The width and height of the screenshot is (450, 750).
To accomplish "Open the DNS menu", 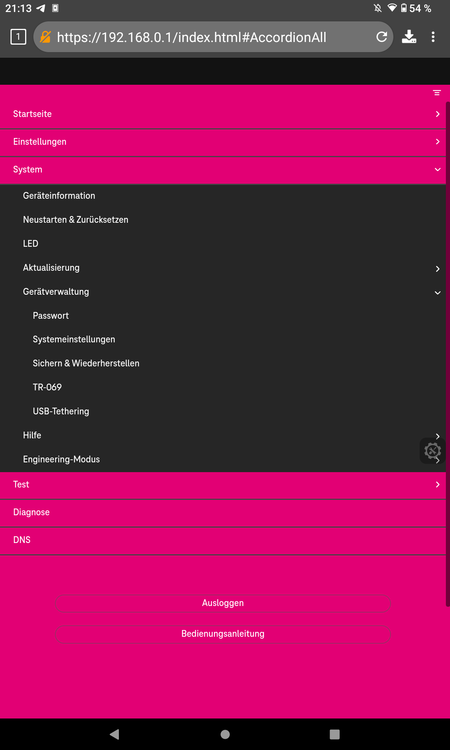I will 223,540.
